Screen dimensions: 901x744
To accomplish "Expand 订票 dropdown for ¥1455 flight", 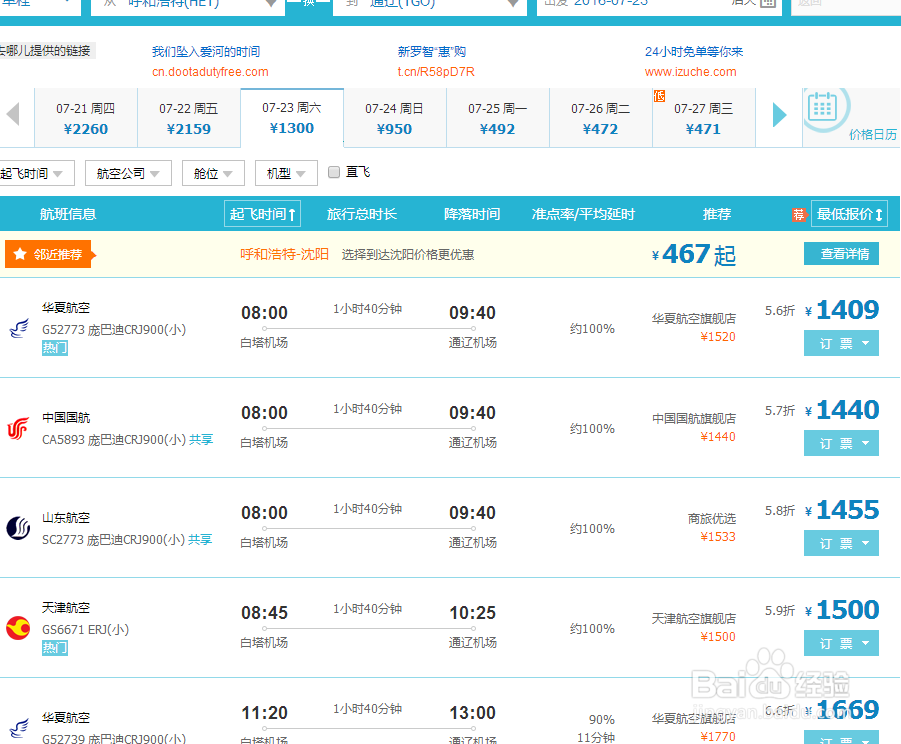I will coord(841,543).
